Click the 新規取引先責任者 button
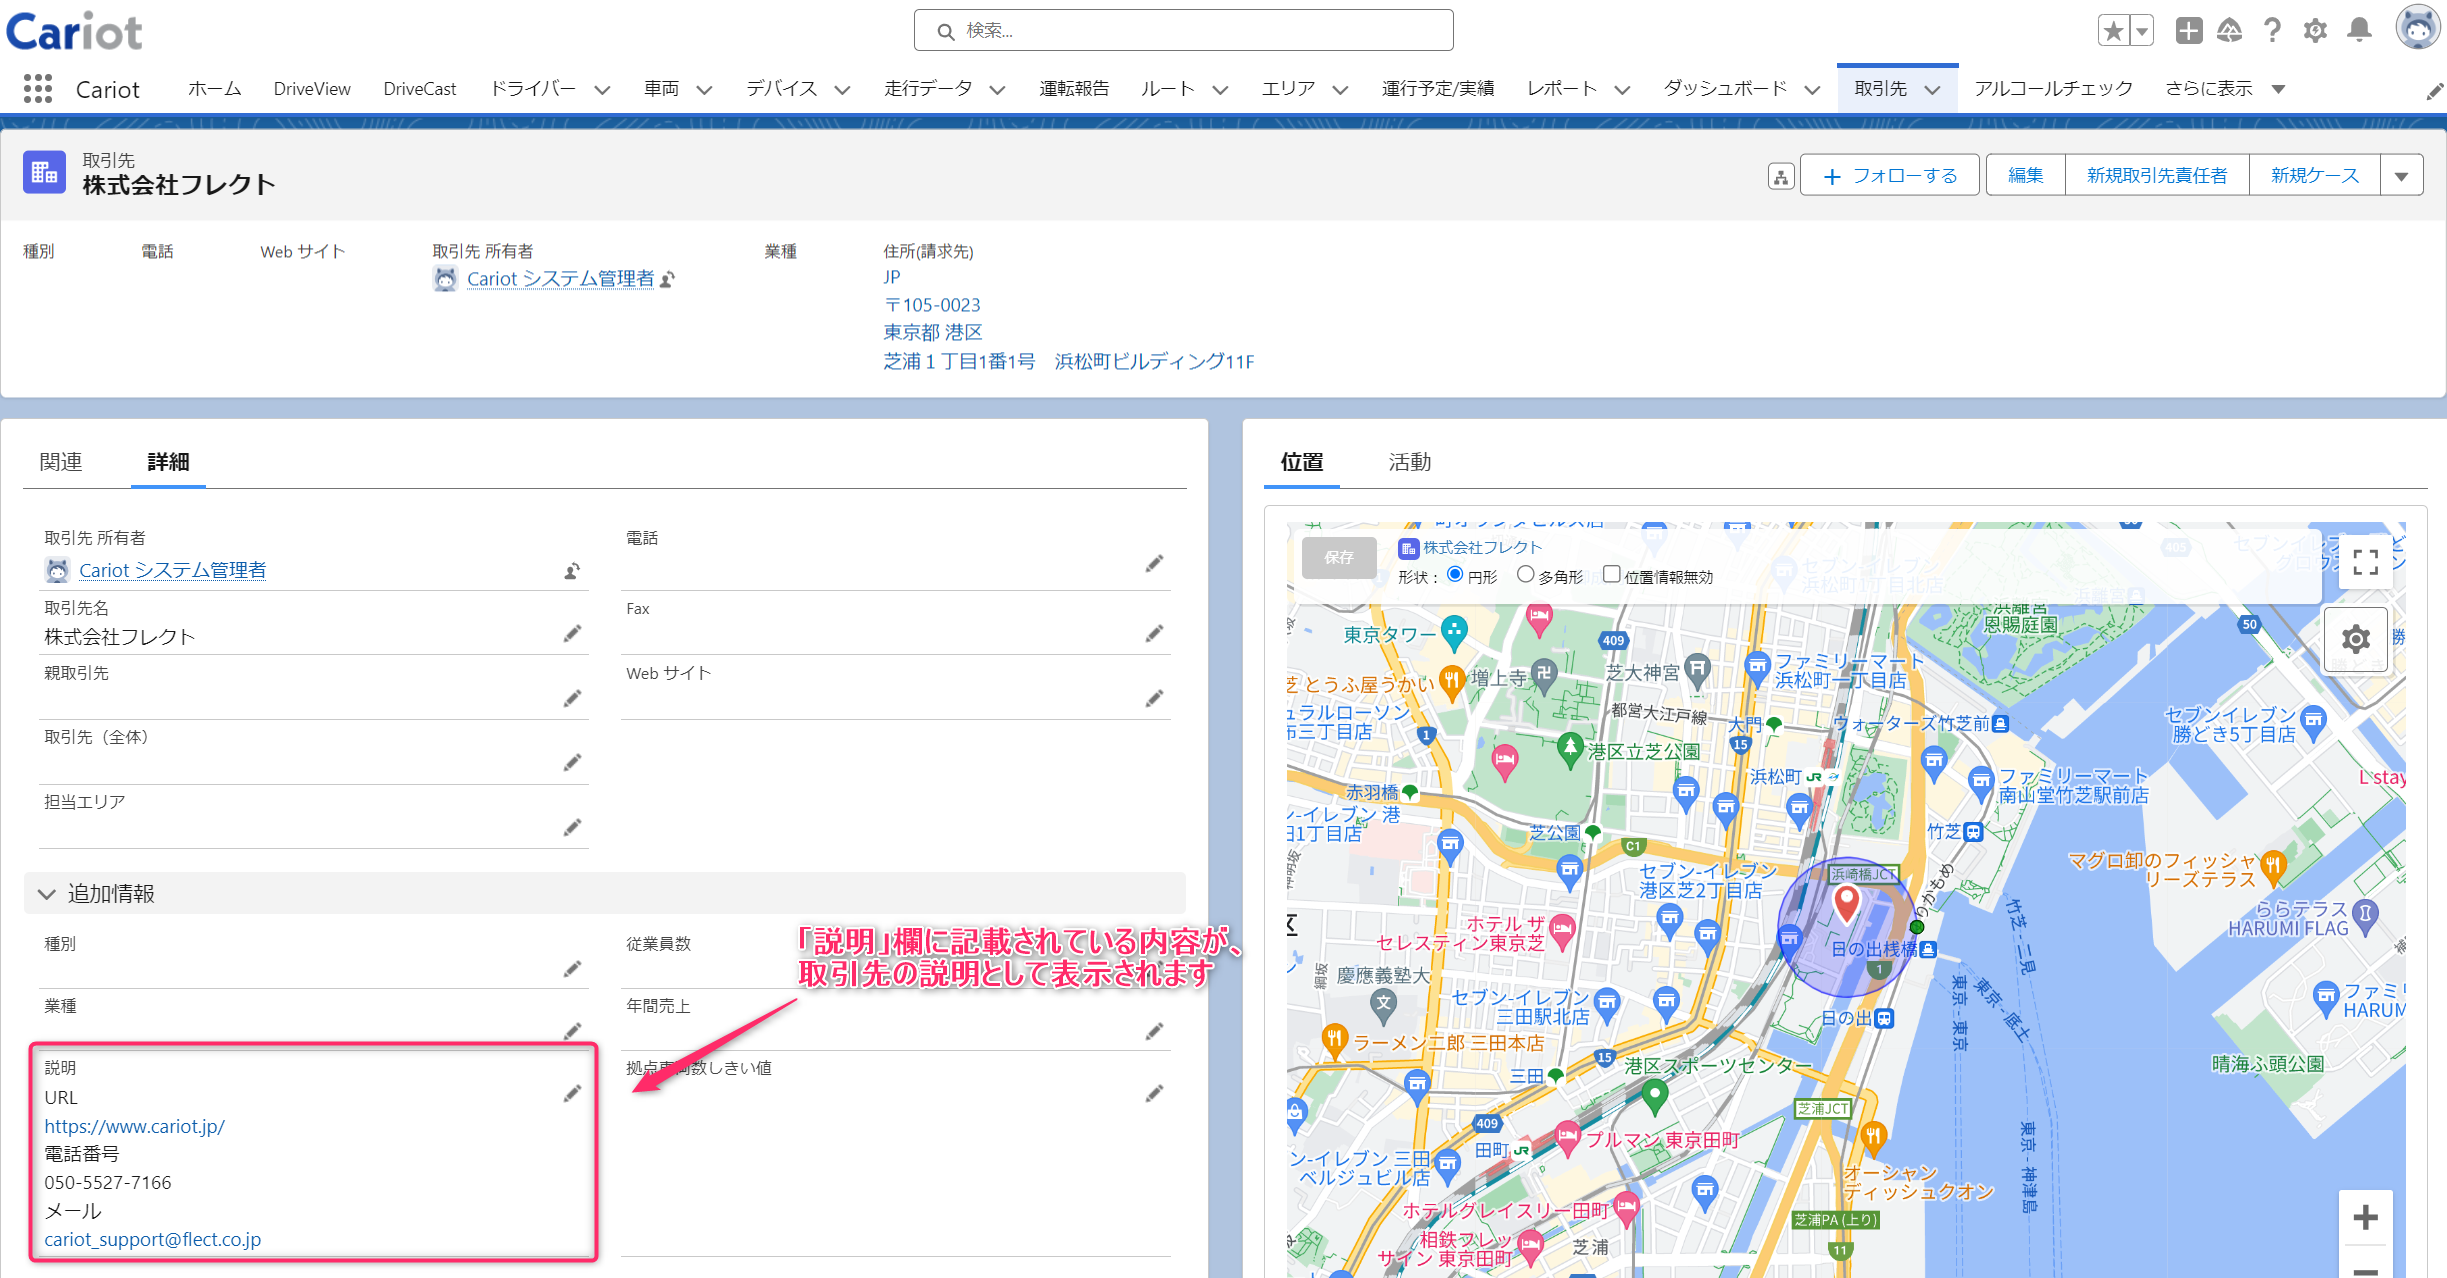Screen dimensions: 2447x1278 [x=2156, y=176]
